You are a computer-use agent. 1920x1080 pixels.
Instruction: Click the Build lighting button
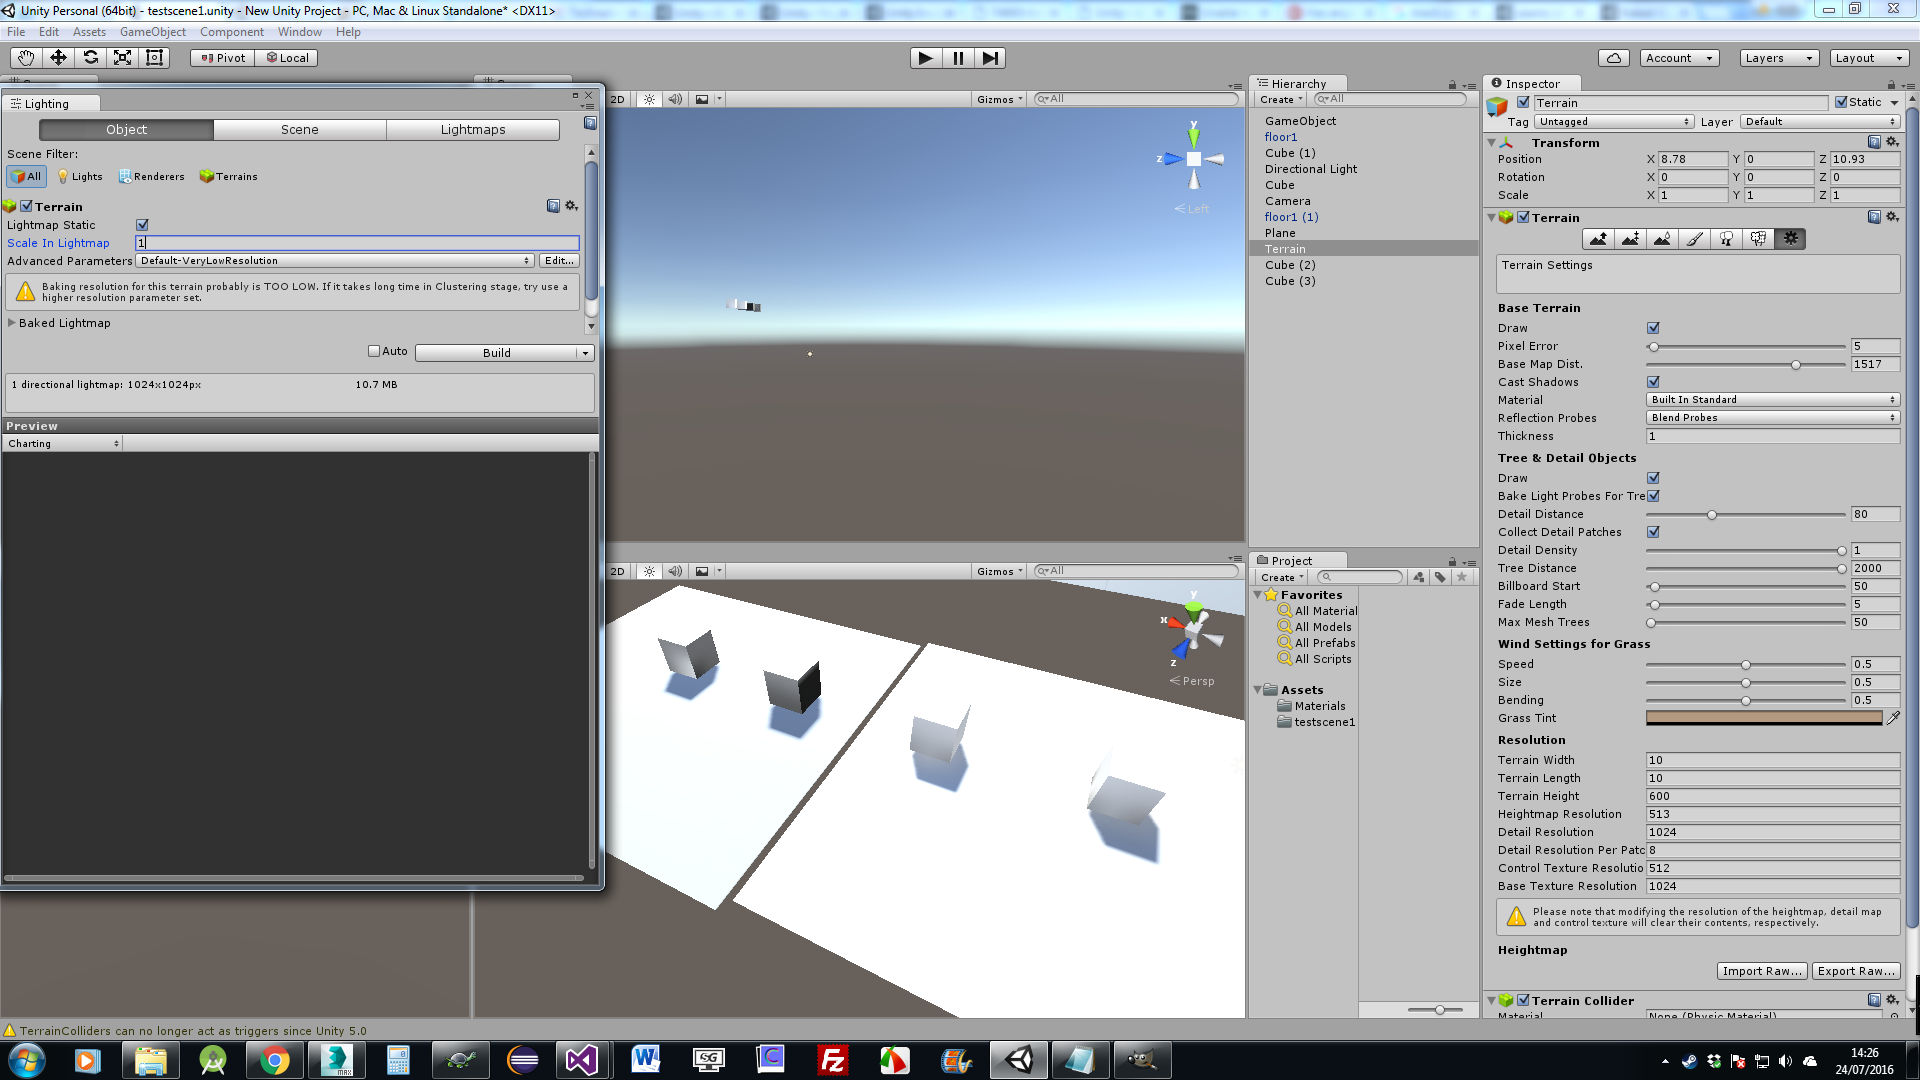click(x=496, y=353)
